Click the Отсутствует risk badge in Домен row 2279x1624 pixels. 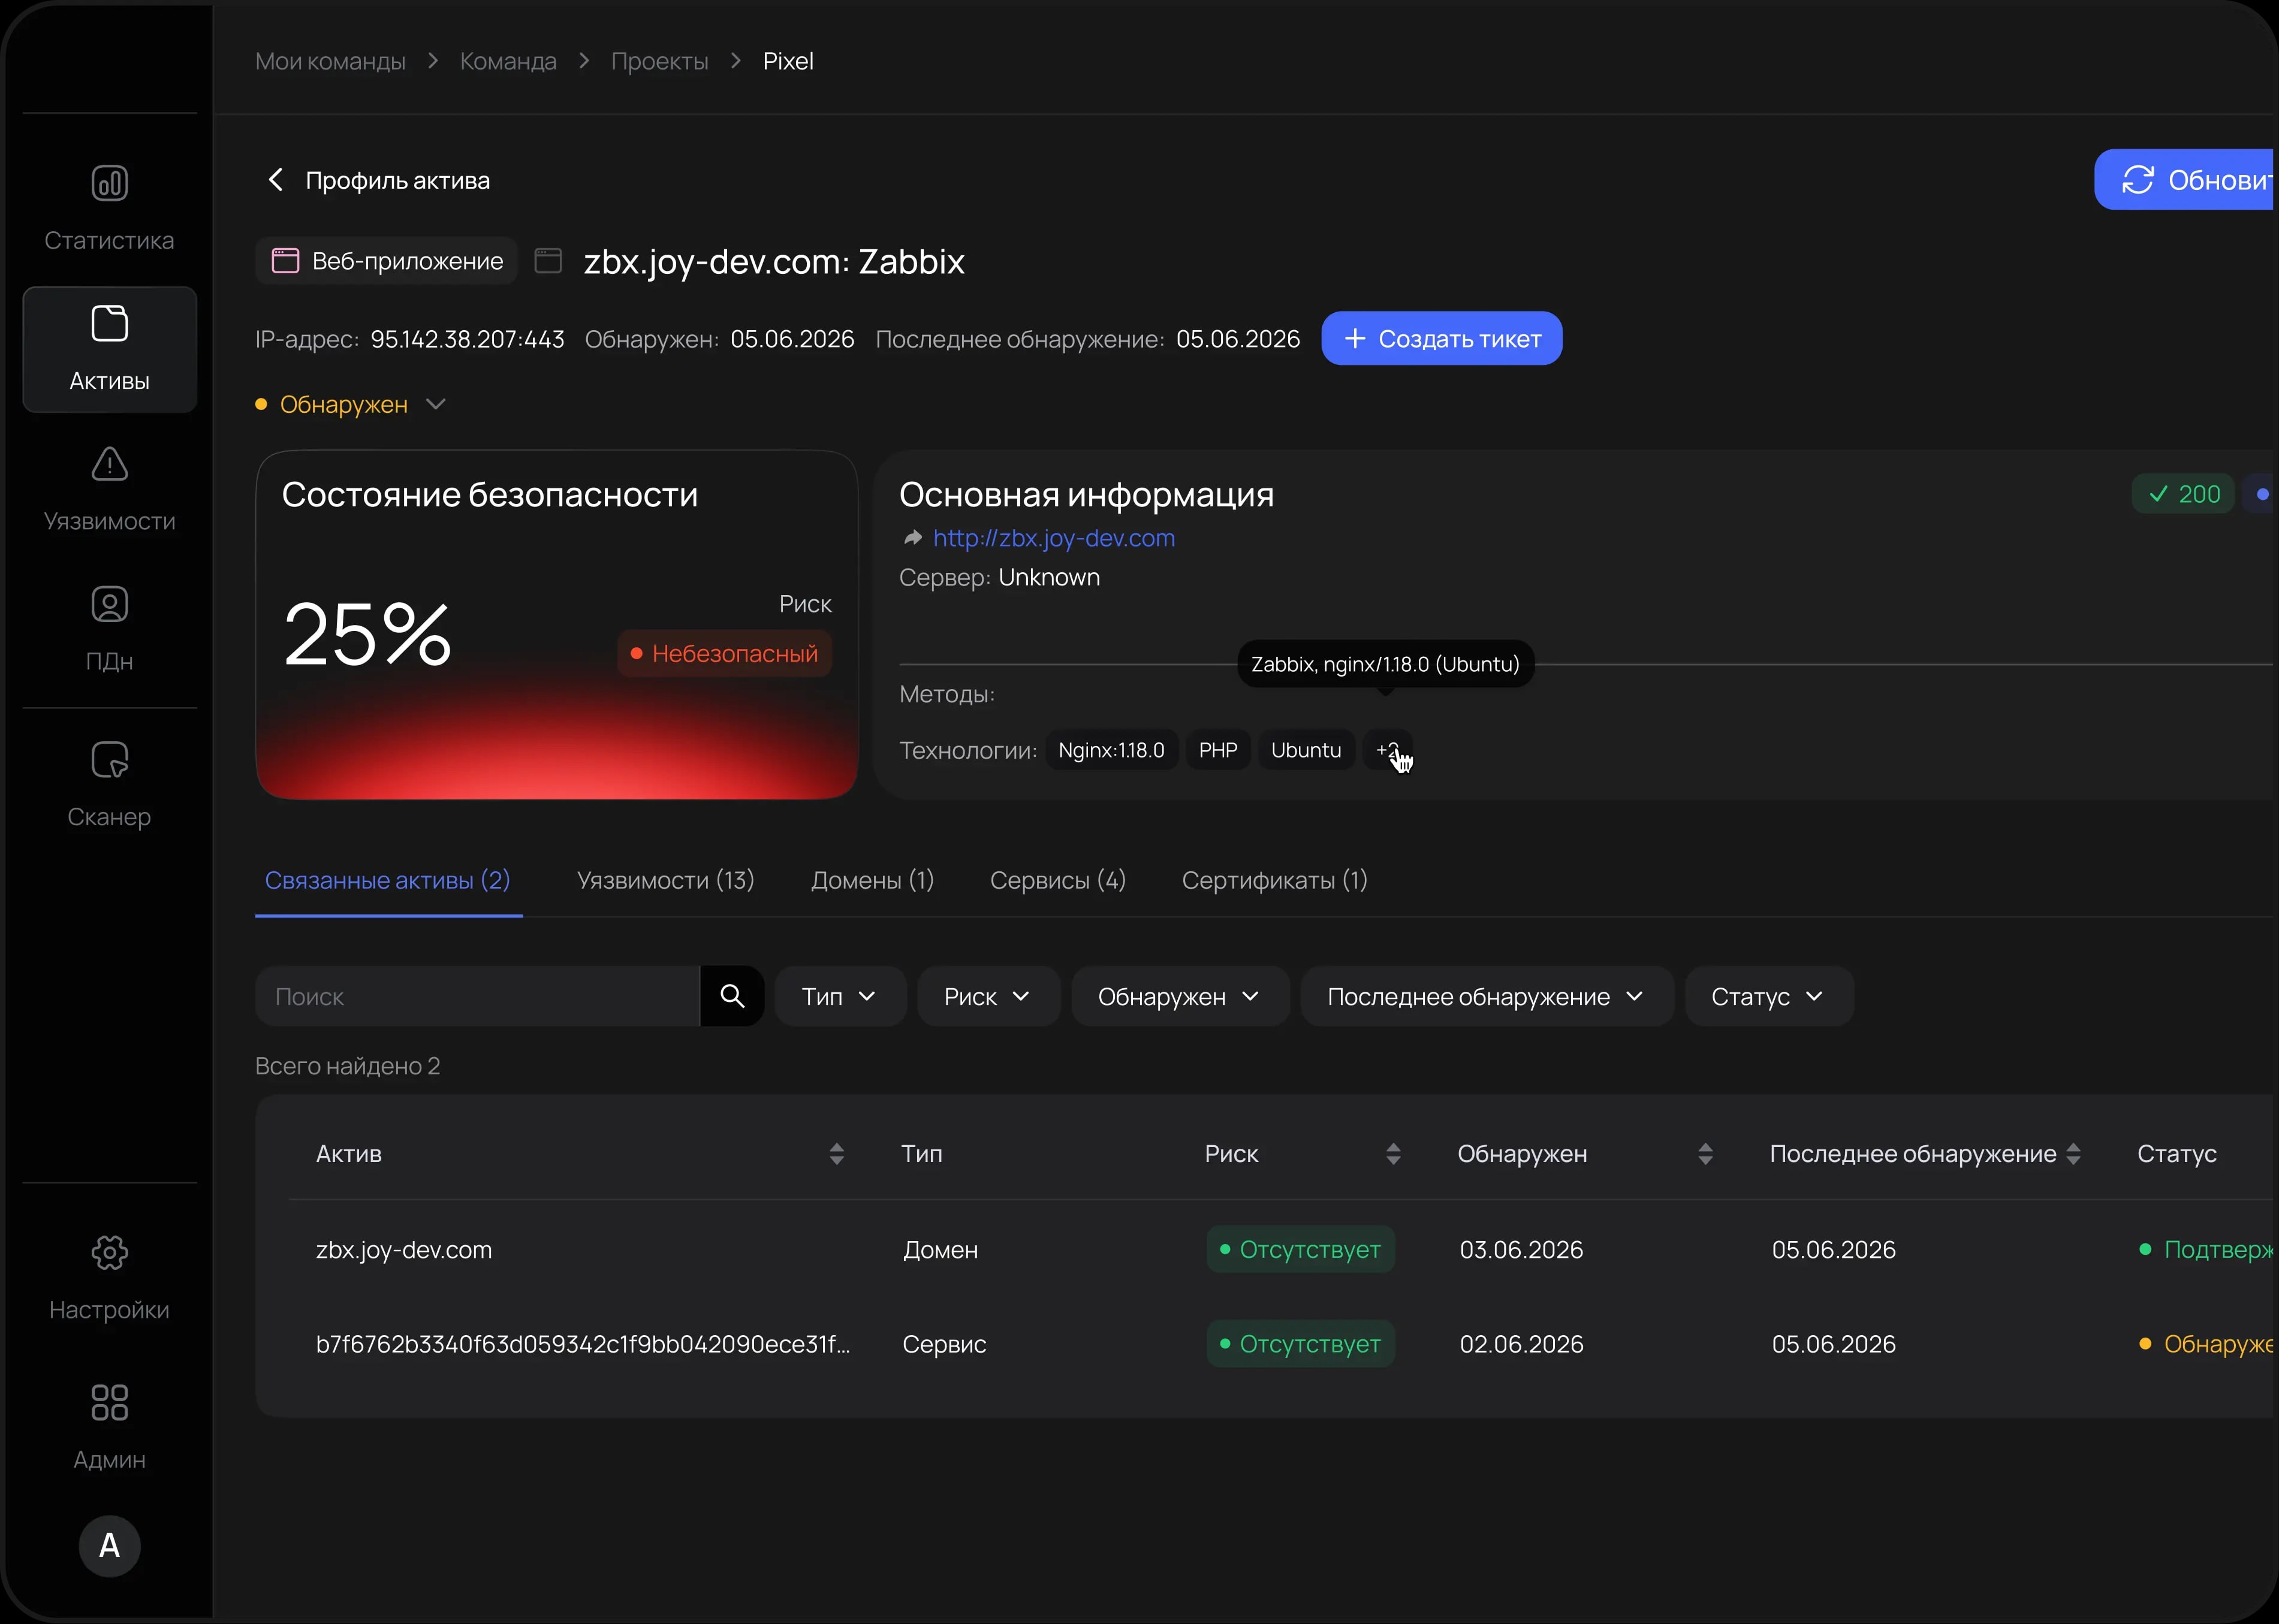(x=1300, y=1249)
